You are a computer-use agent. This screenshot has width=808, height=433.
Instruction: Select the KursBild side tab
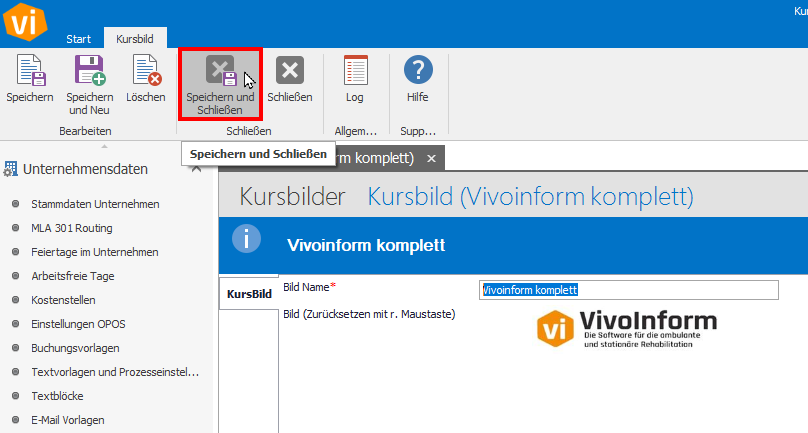[249, 294]
